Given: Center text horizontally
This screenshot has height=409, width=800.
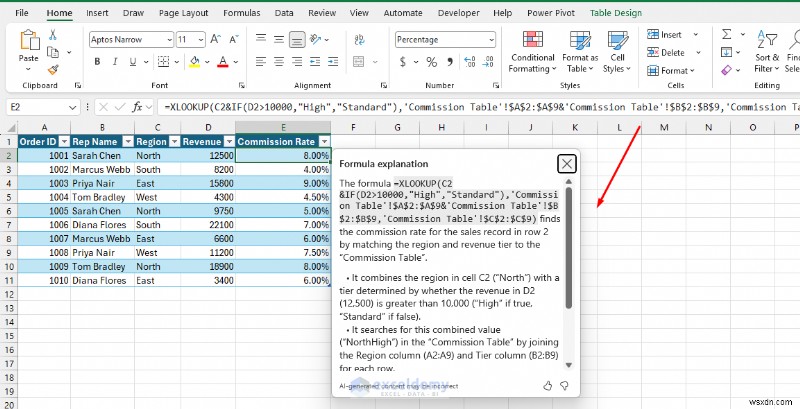Looking at the screenshot, I should point(279,62).
